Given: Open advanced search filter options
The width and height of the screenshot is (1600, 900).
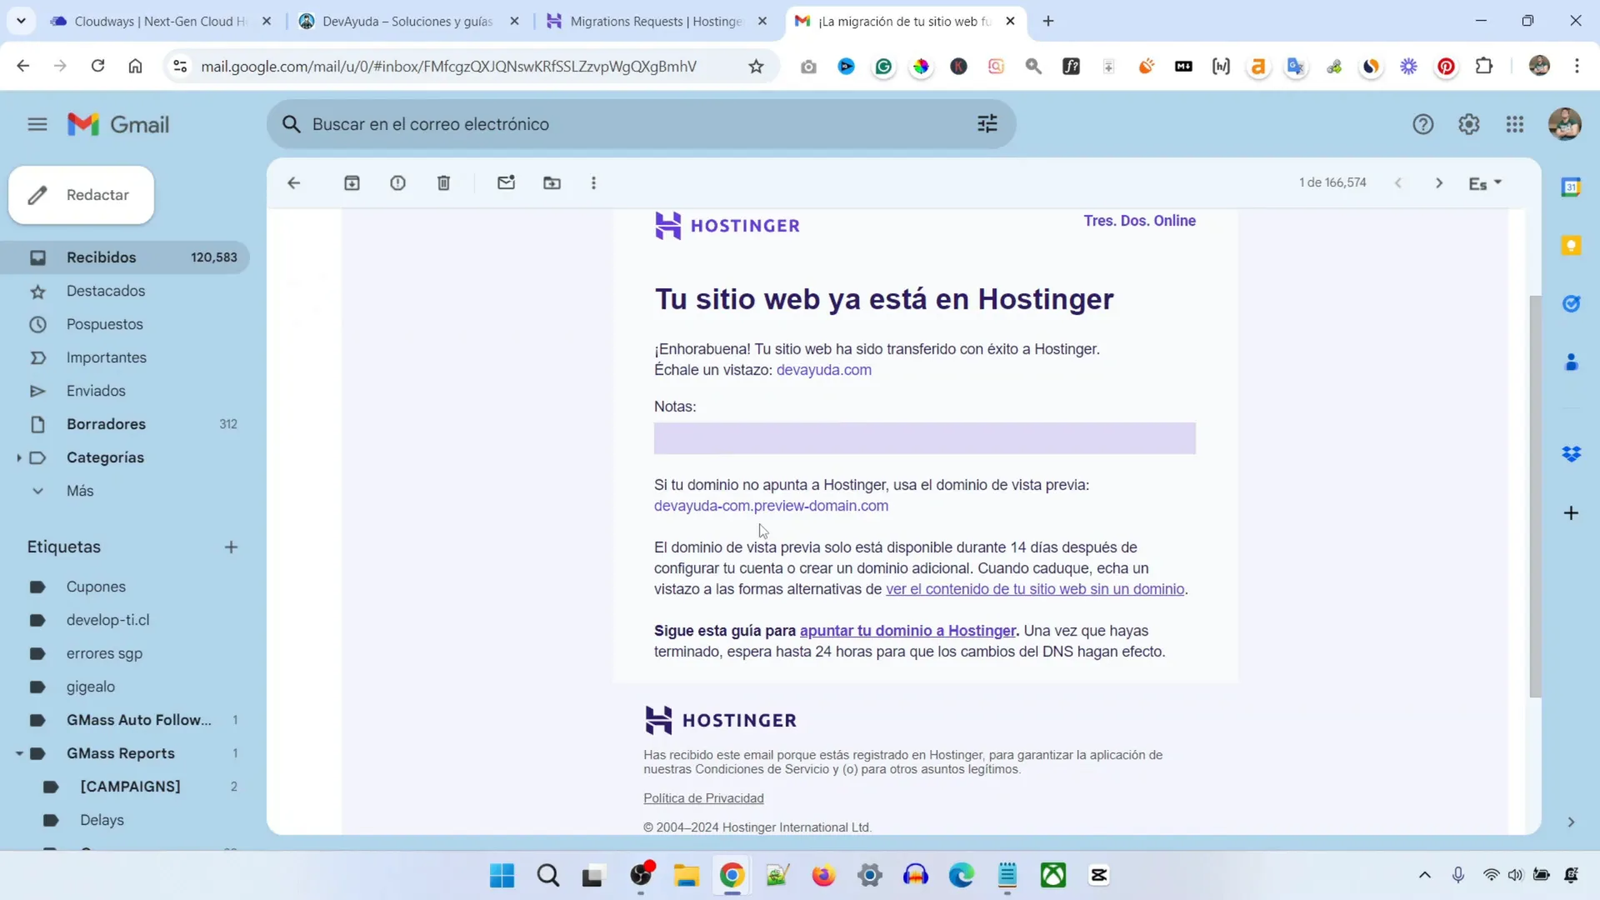Looking at the screenshot, I should [x=986, y=123].
